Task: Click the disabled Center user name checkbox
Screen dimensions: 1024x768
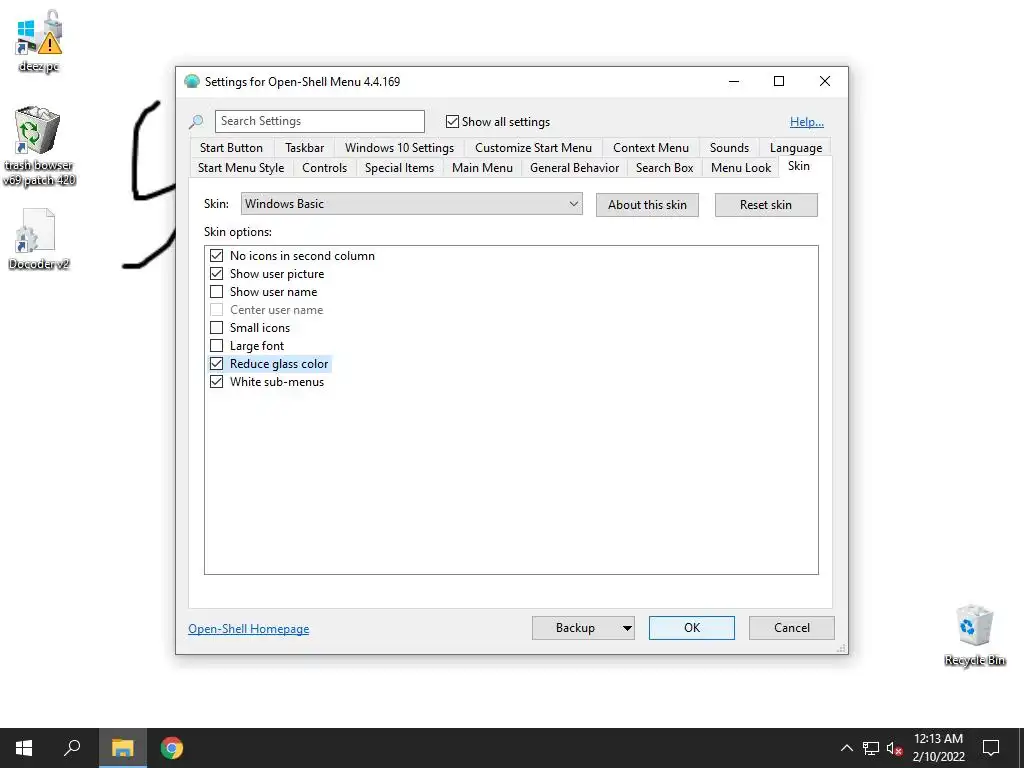Action: click(216, 310)
